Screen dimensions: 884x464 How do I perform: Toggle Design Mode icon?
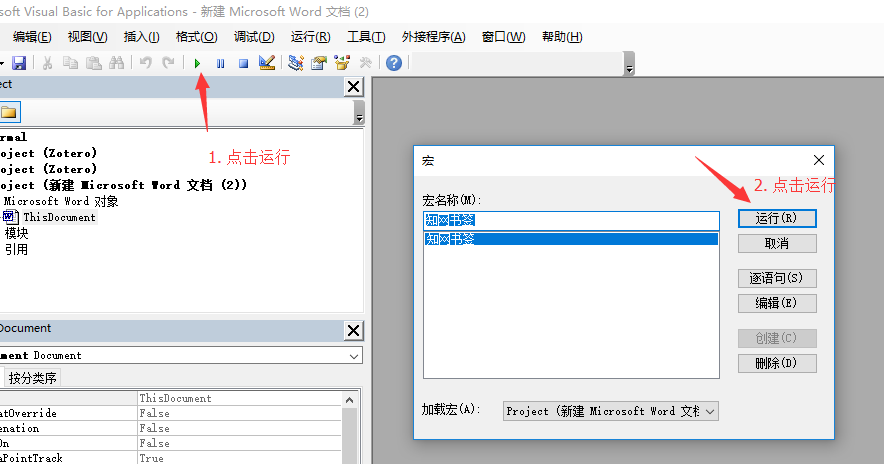(x=267, y=63)
